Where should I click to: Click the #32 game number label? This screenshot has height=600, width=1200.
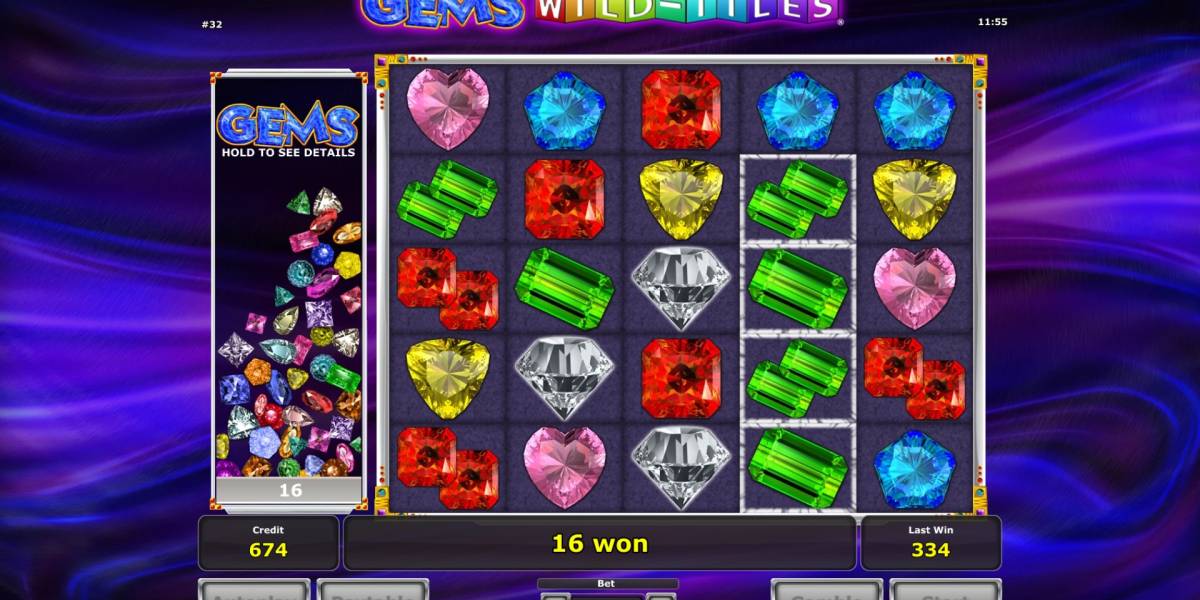click(x=211, y=24)
